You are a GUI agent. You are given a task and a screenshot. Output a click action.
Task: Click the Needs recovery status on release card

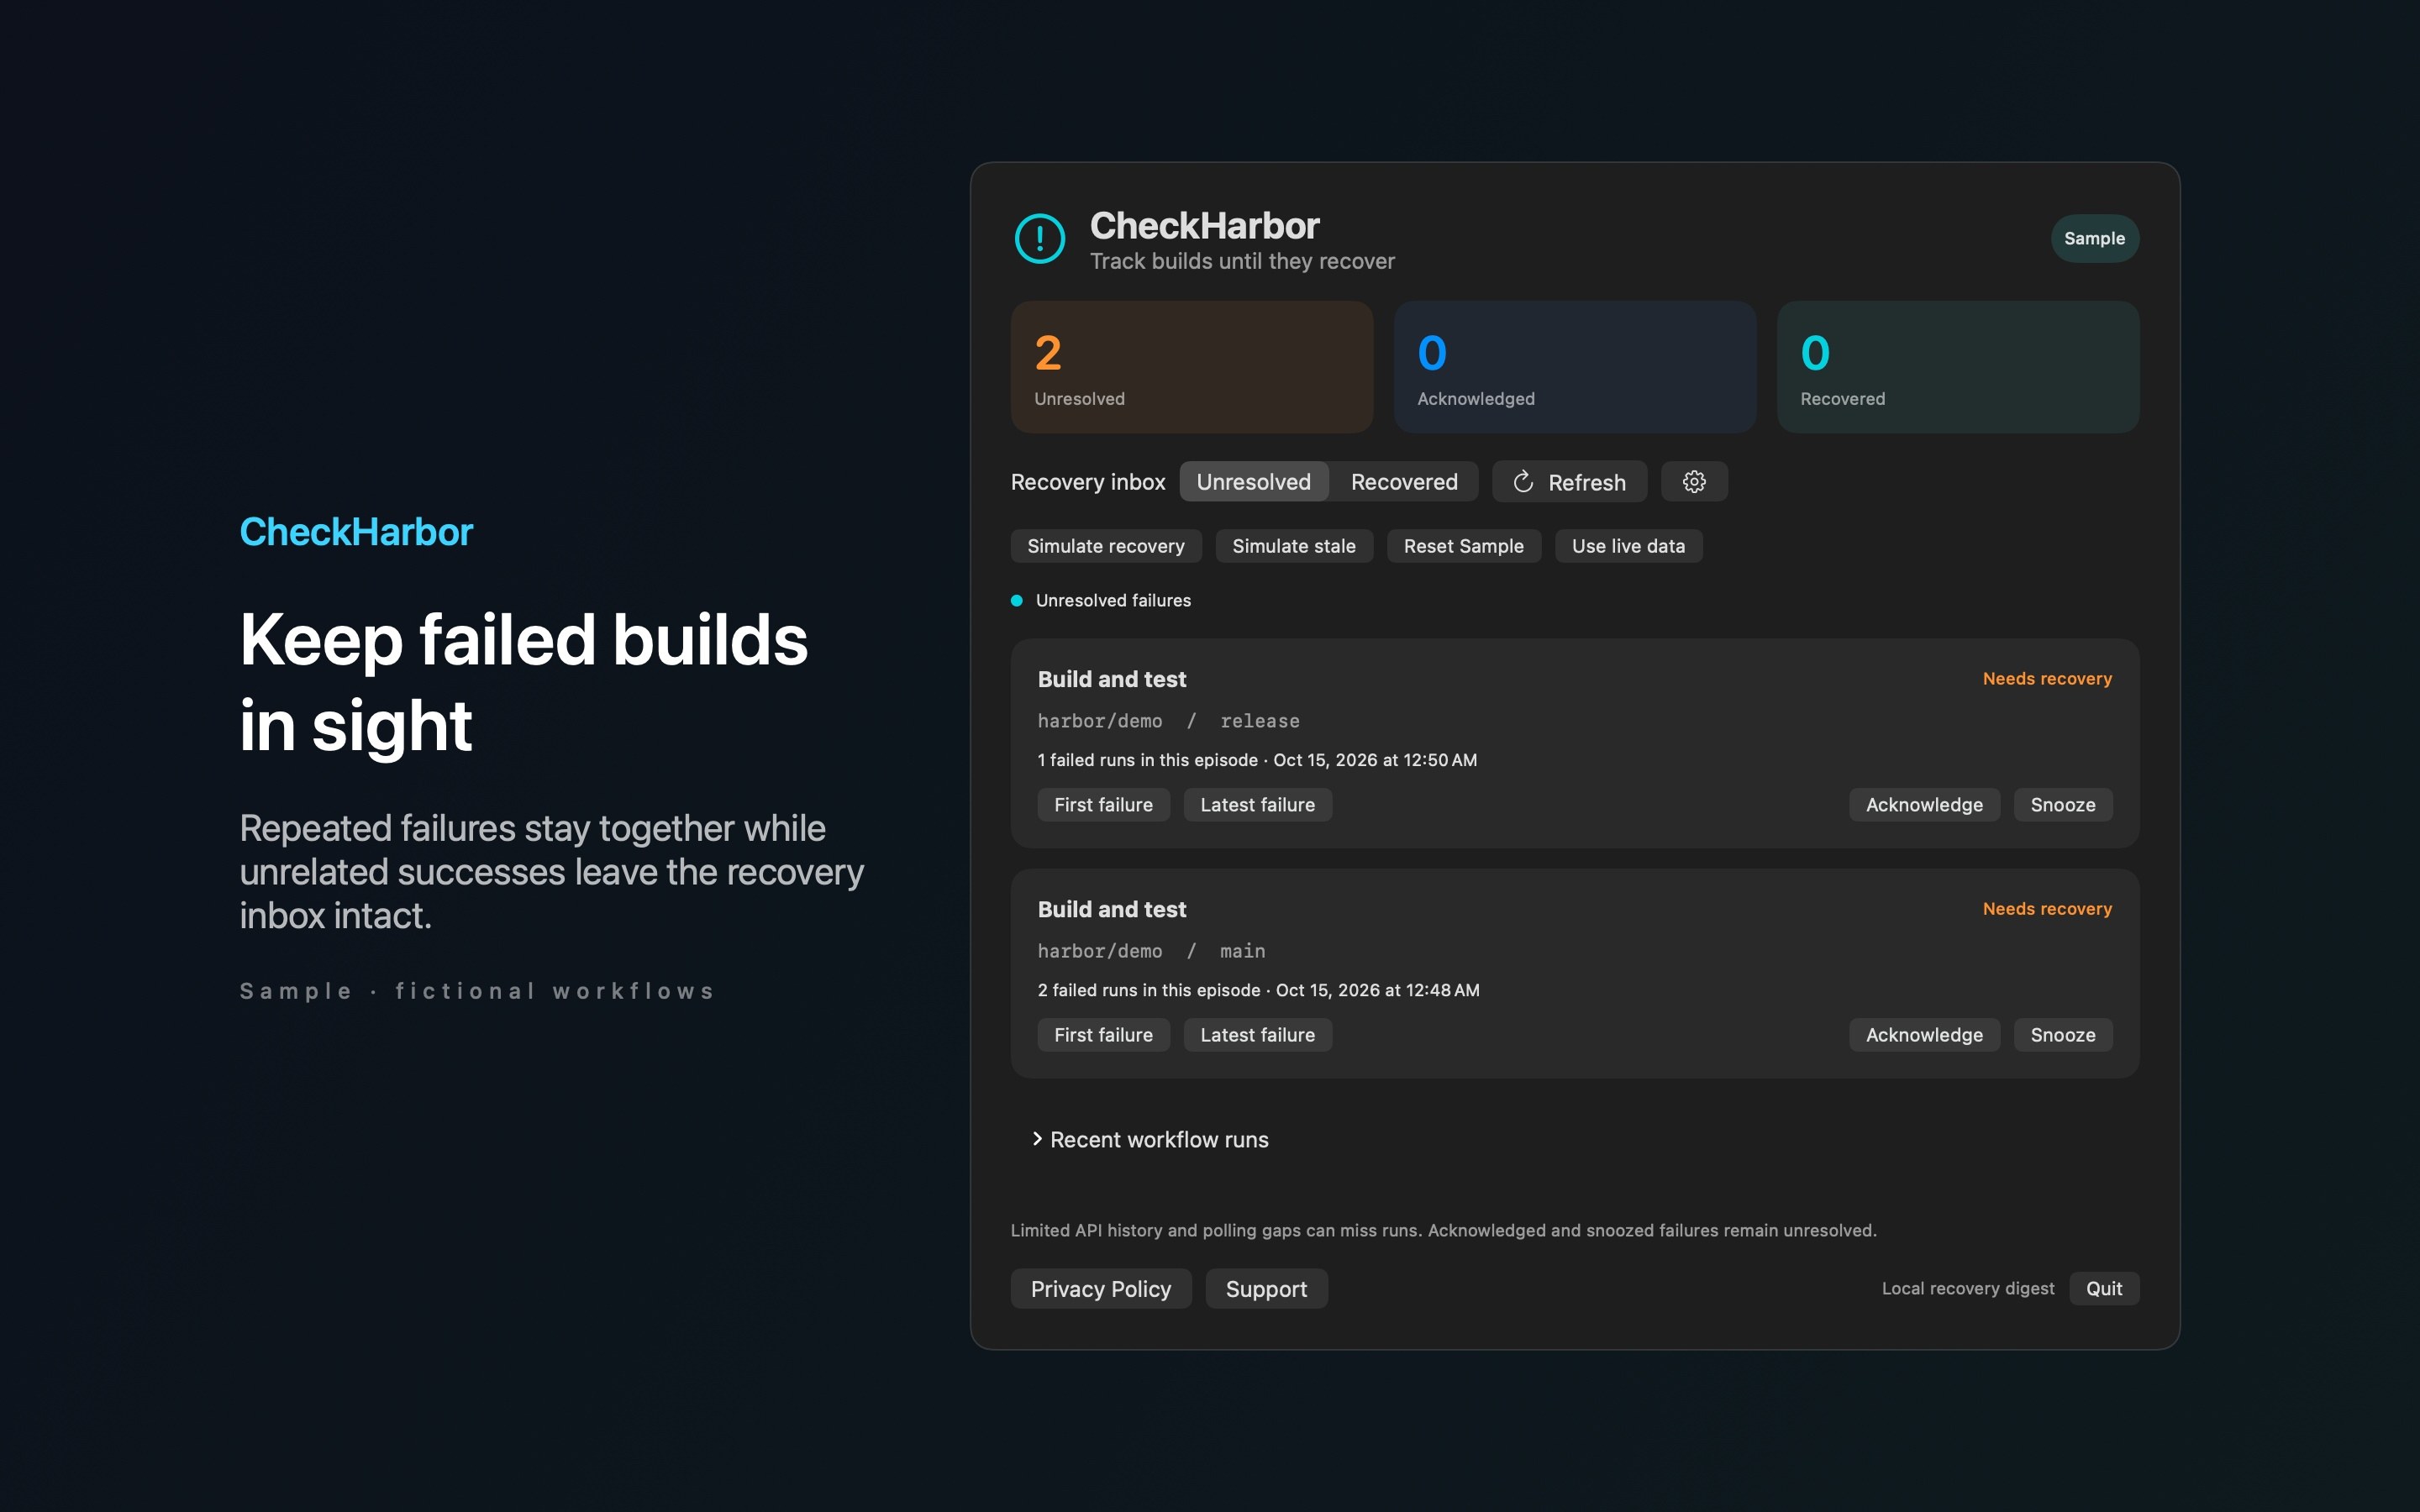tap(2046, 679)
